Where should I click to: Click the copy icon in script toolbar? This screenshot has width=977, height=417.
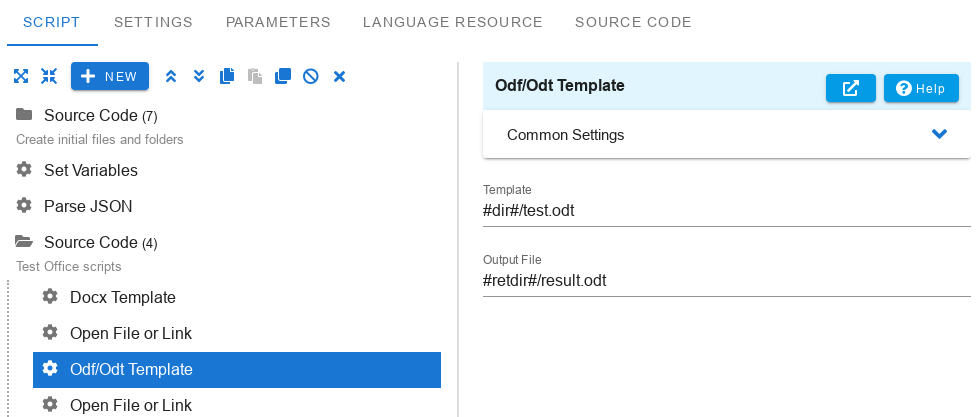pyautogui.click(x=227, y=76)
